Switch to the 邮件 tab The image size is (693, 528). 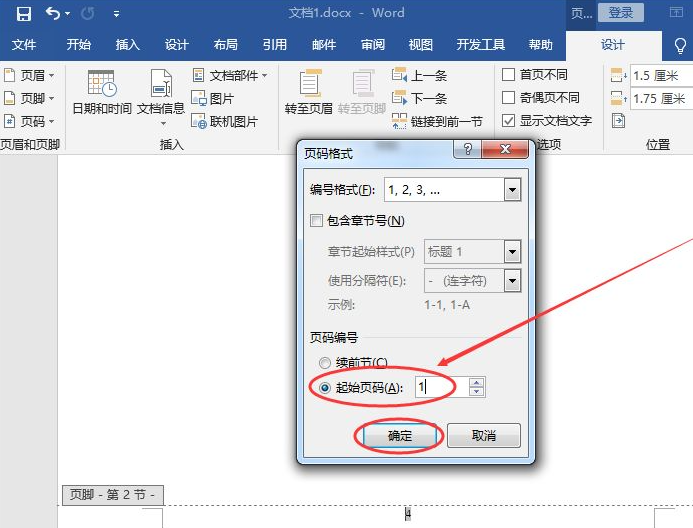[x=324, y=45]
